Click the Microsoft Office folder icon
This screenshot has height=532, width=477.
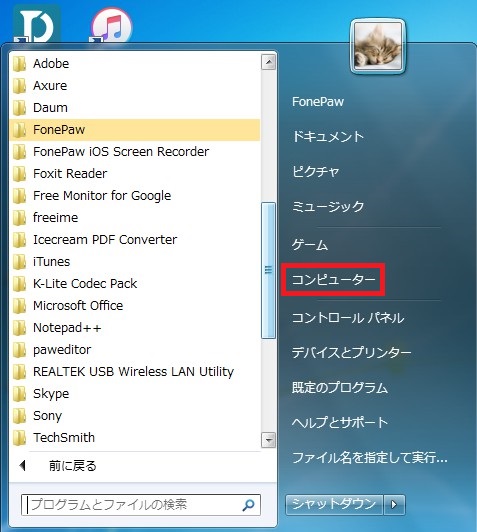(19, 306)
